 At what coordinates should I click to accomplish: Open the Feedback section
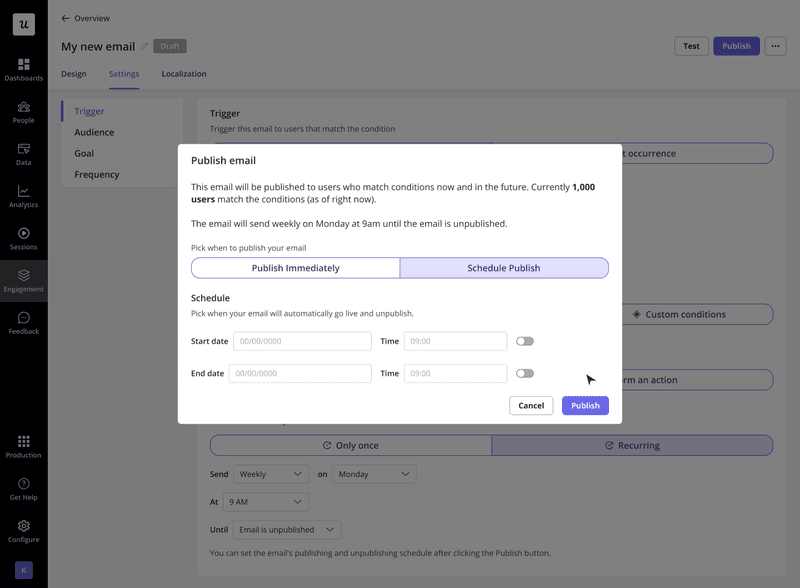click(23, 322)
